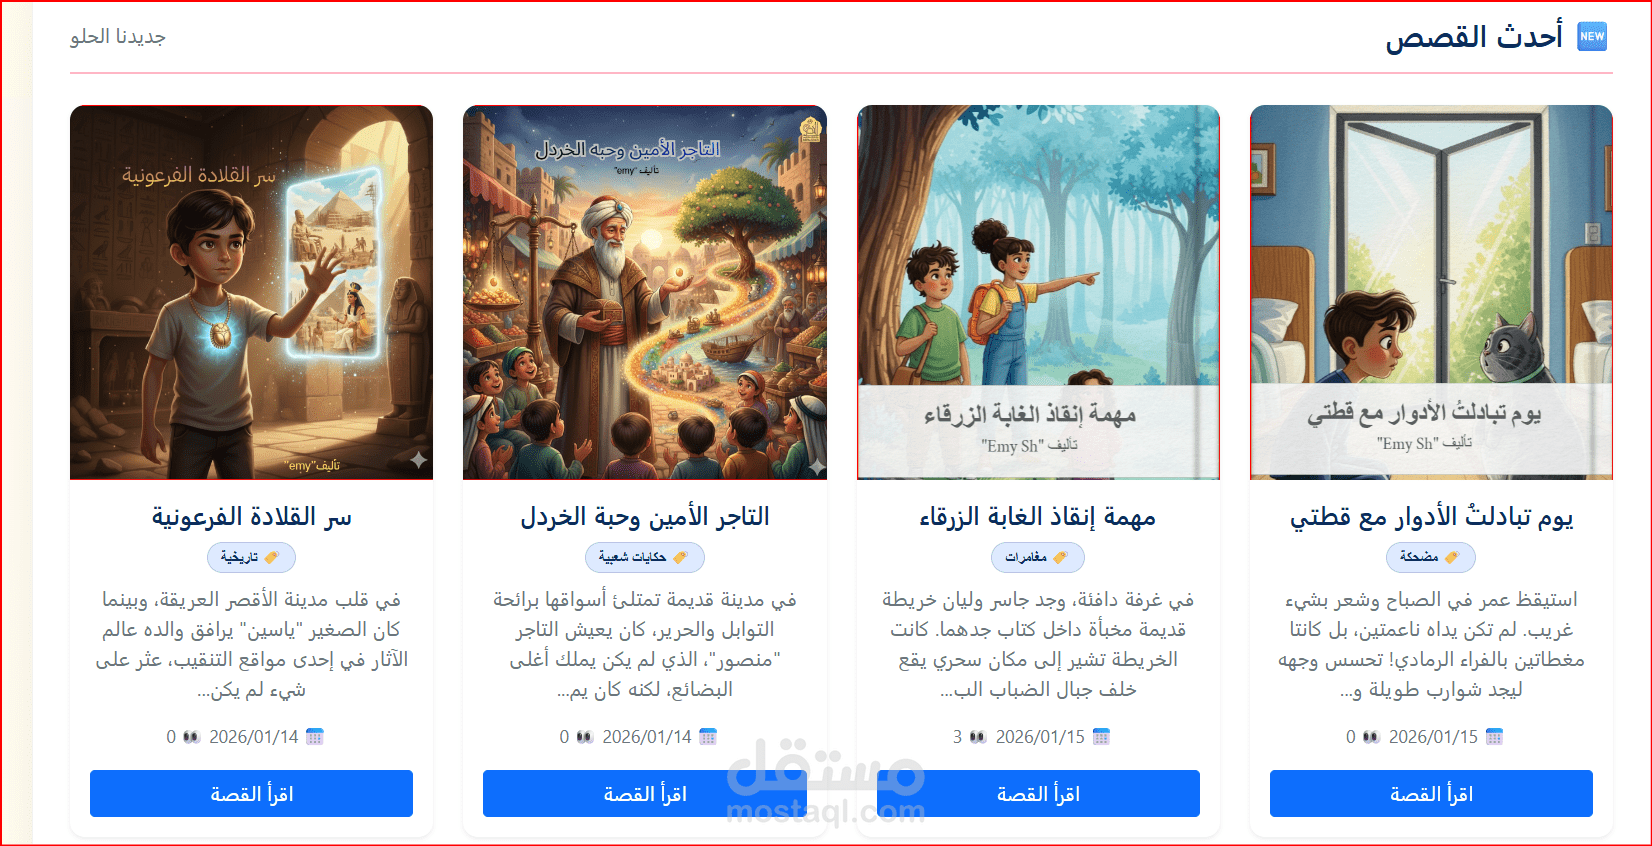This screenshot has height=846, width=1652.
Task: Click title التاجر الأمين وحبة الخردل
Action: (645, 517)
